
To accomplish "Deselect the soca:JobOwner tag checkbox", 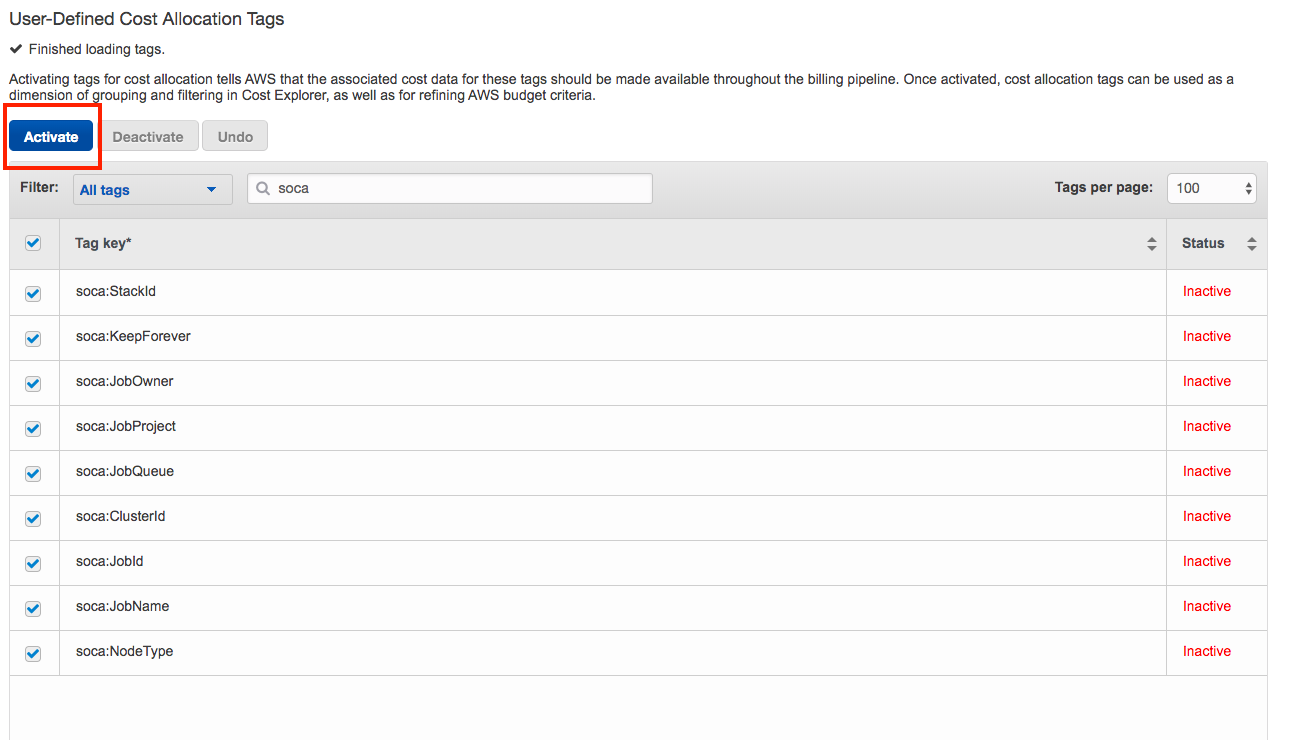I will coord(33,383).
